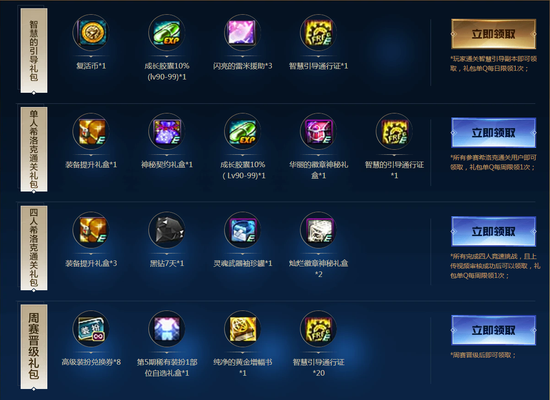550x400 pixels.
Task: Click 智慧引导通行证*20 icon in bottom row
Action: pyautogui.click(x=318, y=329)
